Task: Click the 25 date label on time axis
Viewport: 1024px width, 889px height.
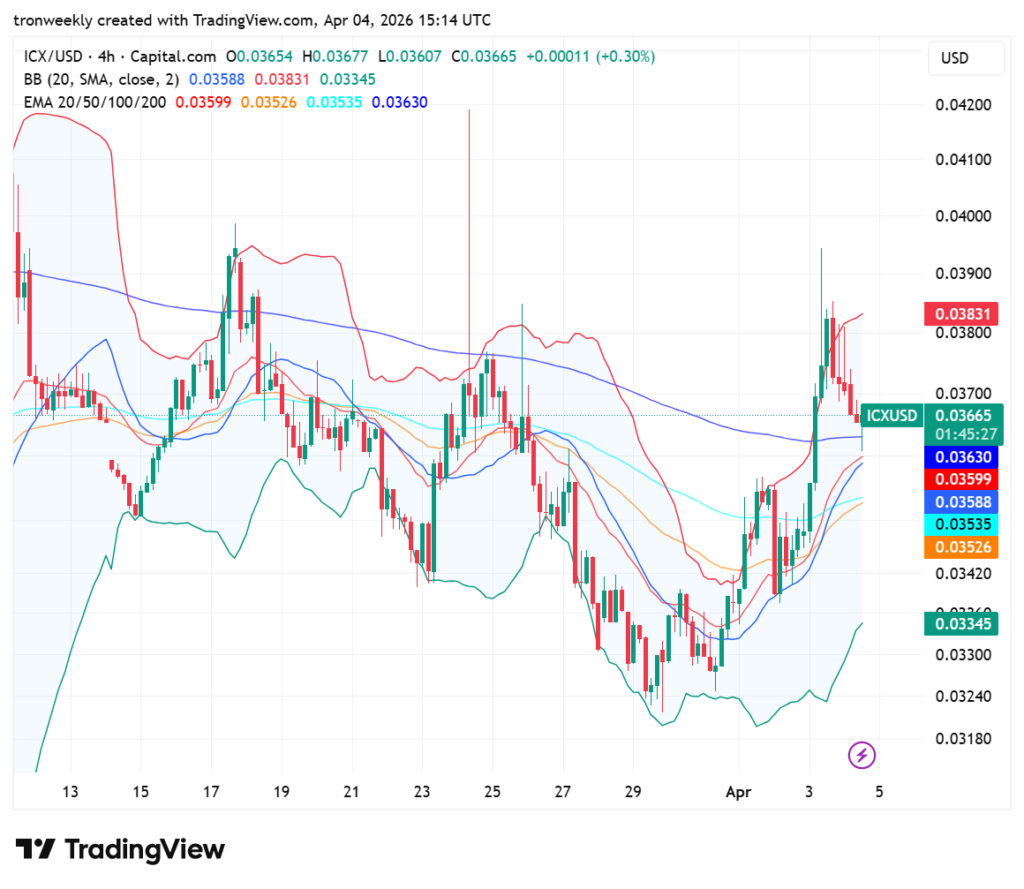Action: click(x=492, y=792)
